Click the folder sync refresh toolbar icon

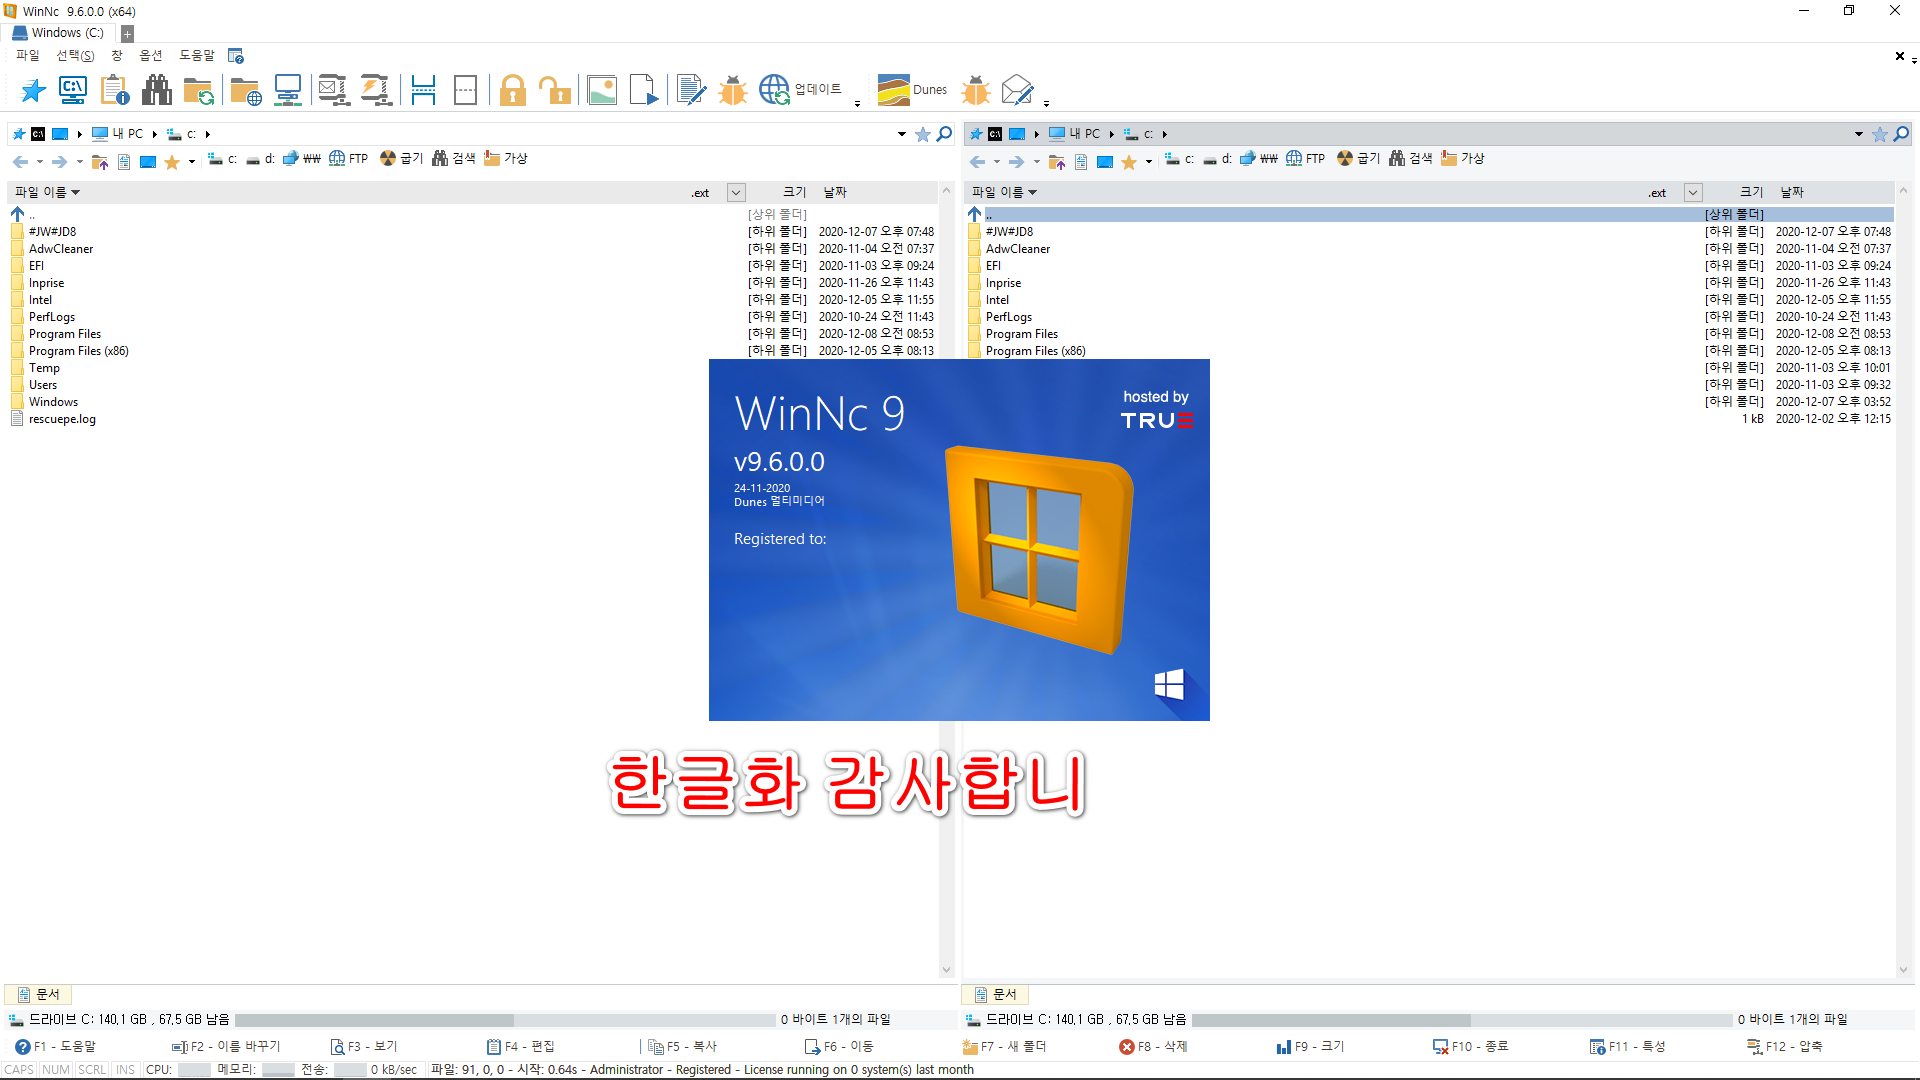pyautogui.click(x=199, y=90)
